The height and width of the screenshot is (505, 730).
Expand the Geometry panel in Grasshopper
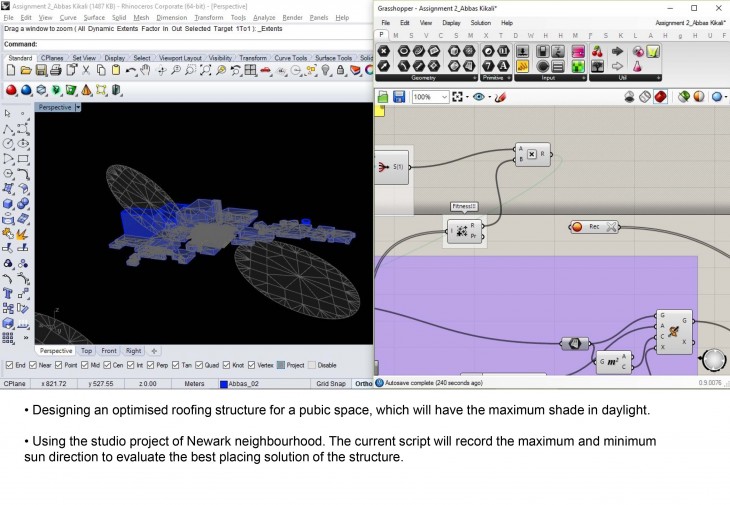pyautogui.click(x=473, y=77)
